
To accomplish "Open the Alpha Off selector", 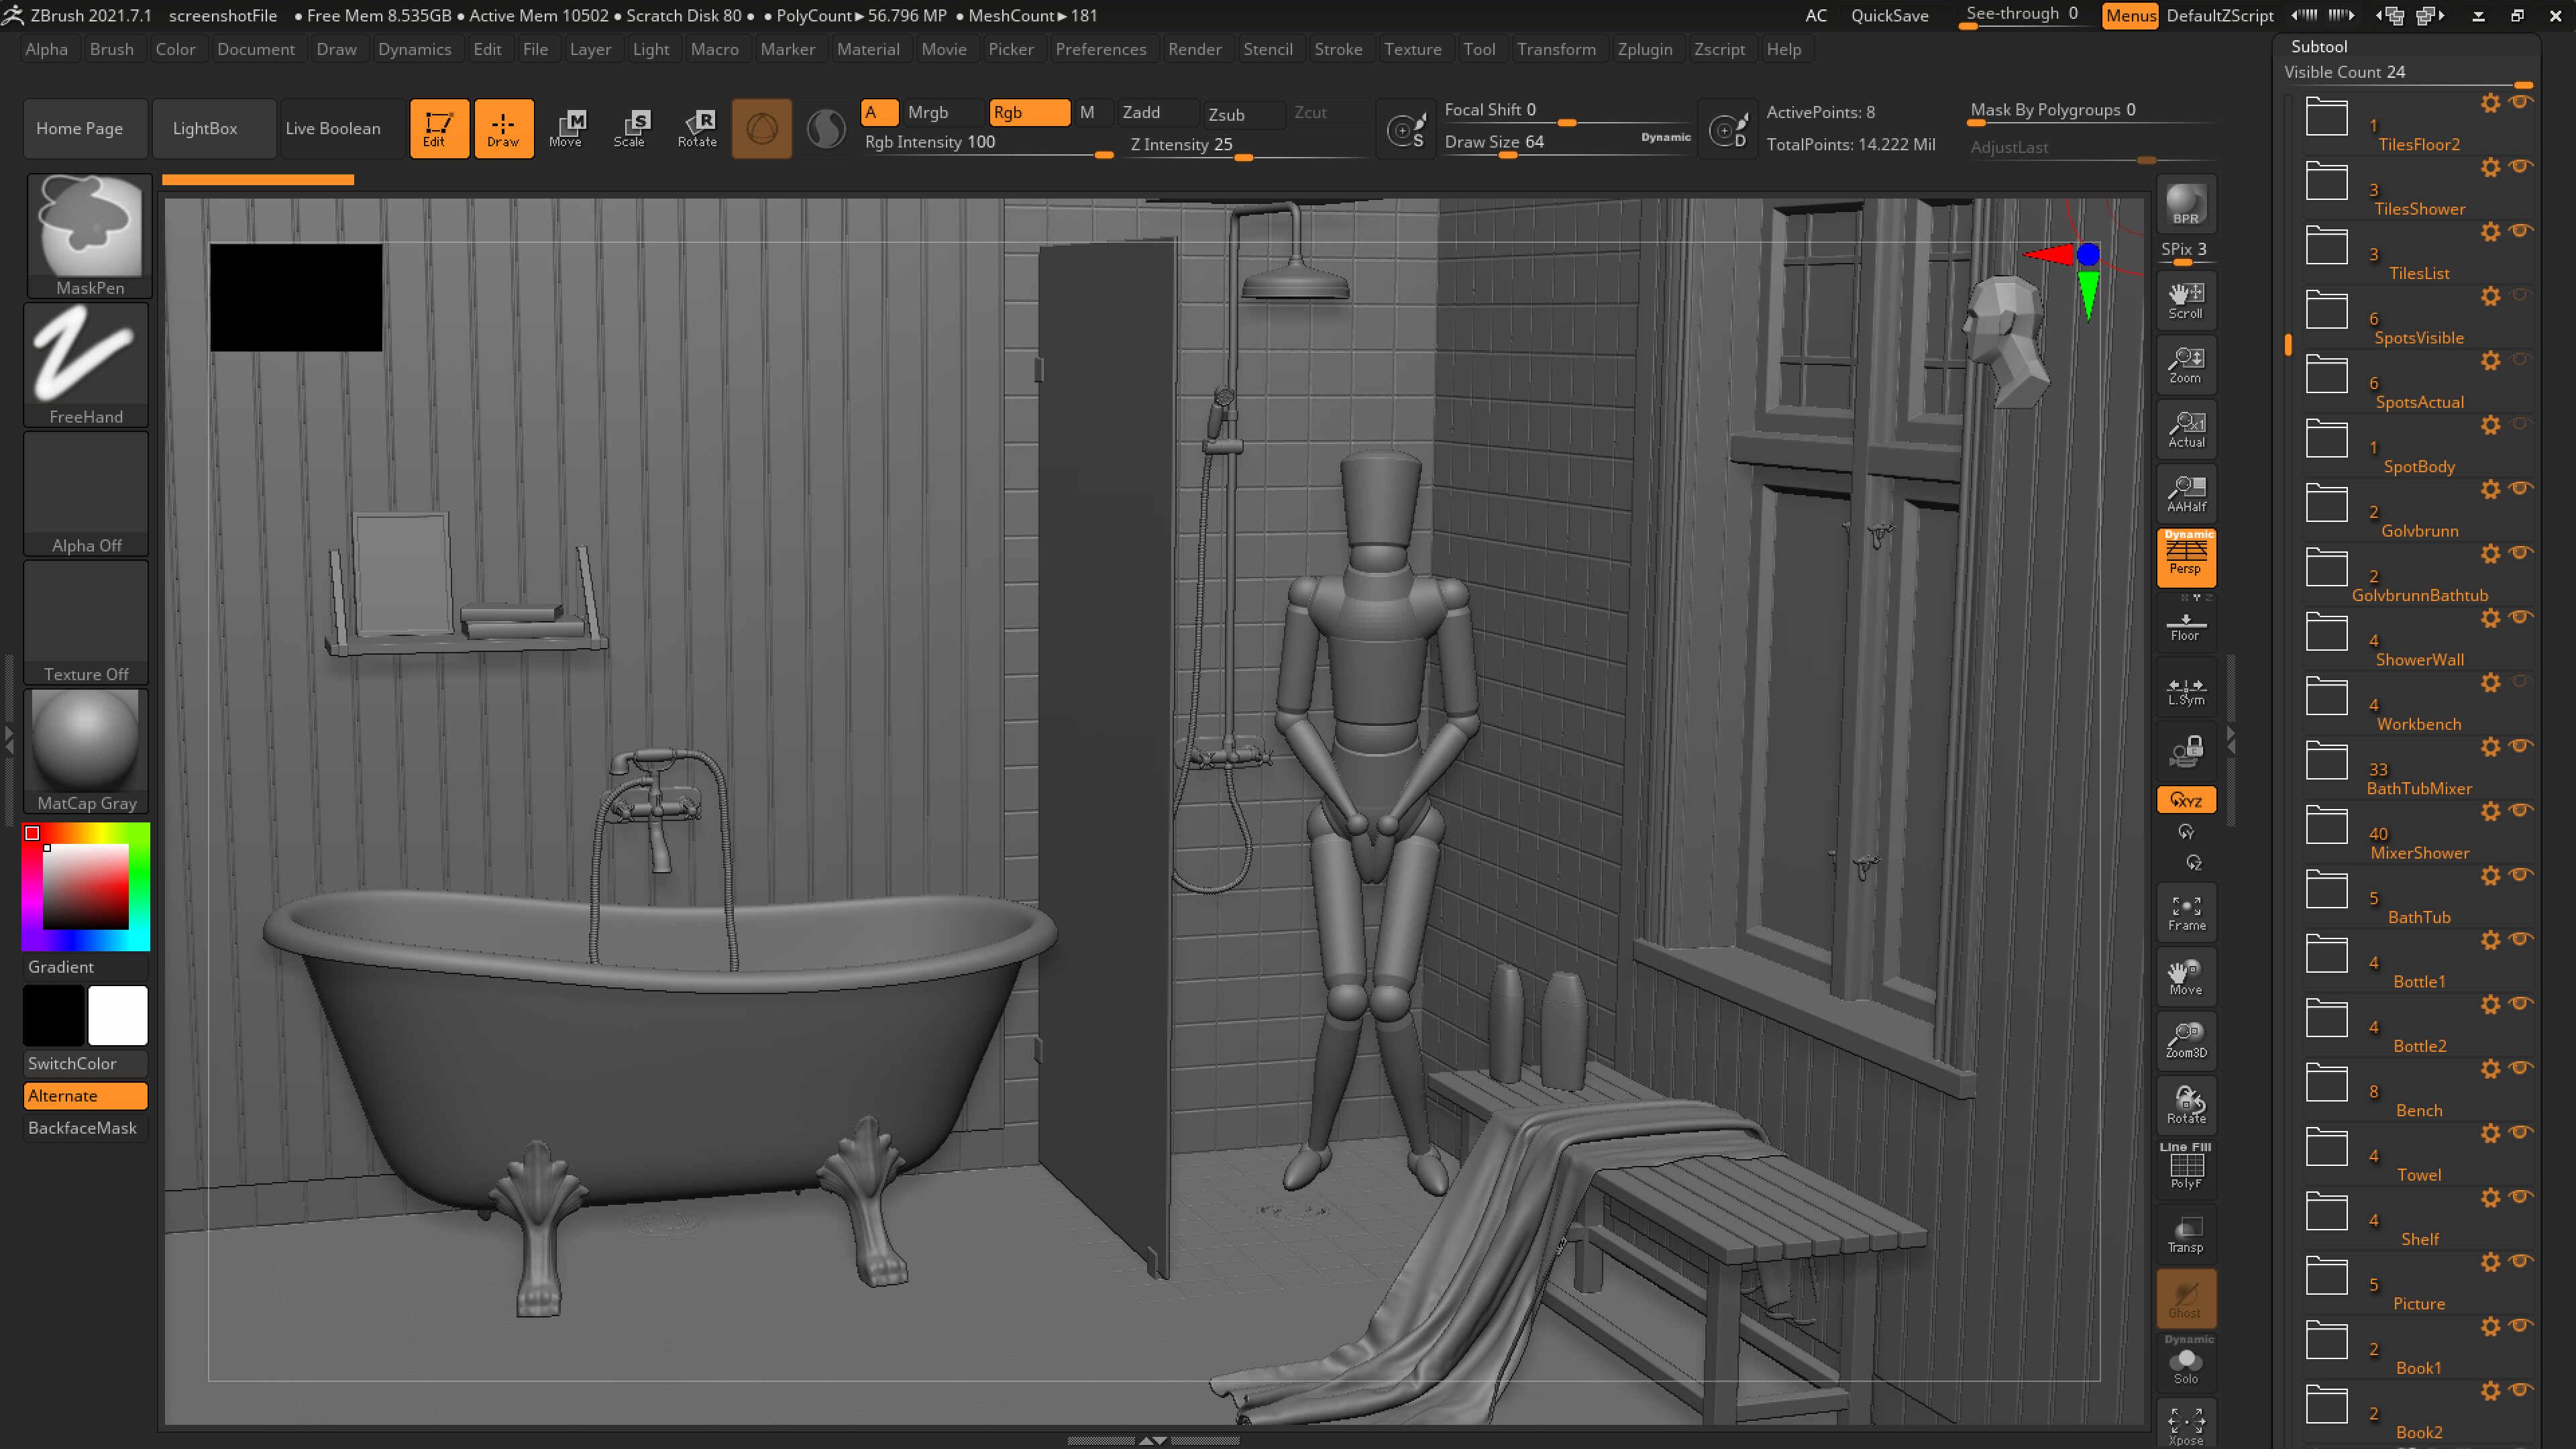I will tap(86, 494).
